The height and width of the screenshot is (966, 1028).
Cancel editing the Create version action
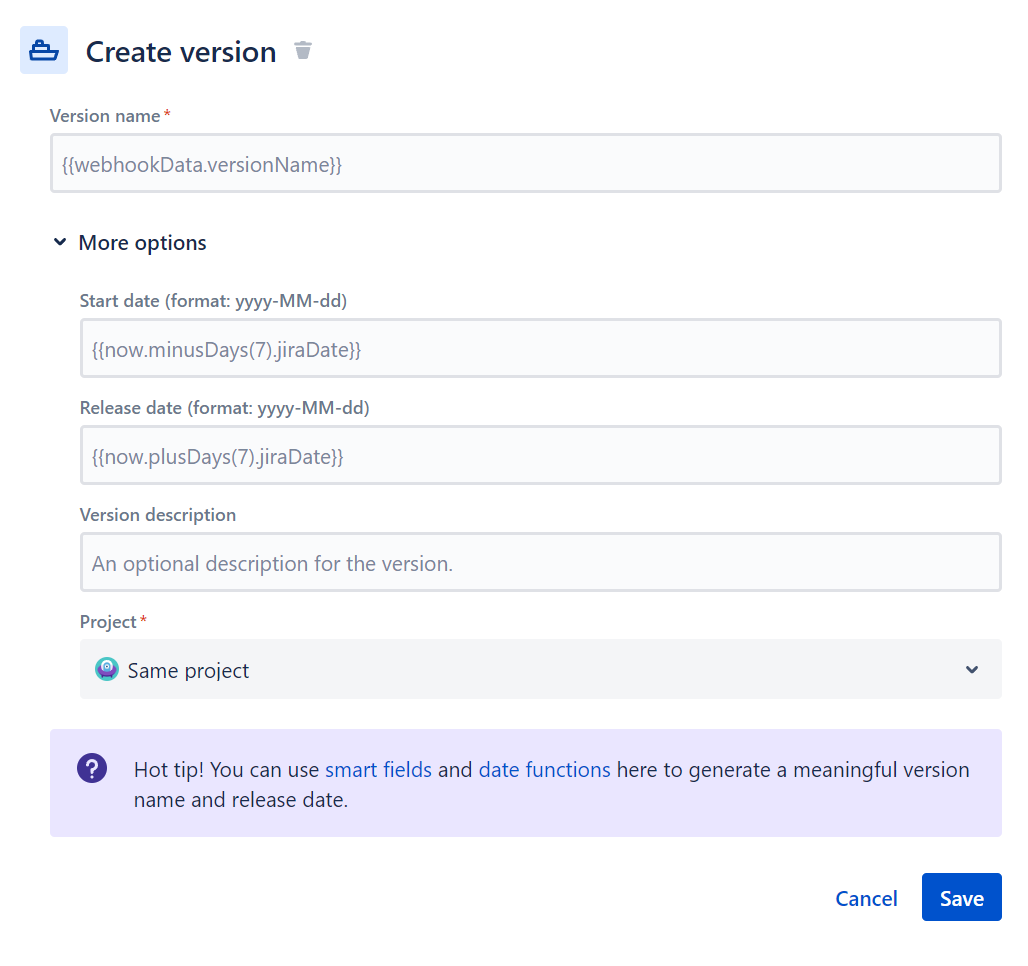866,898
